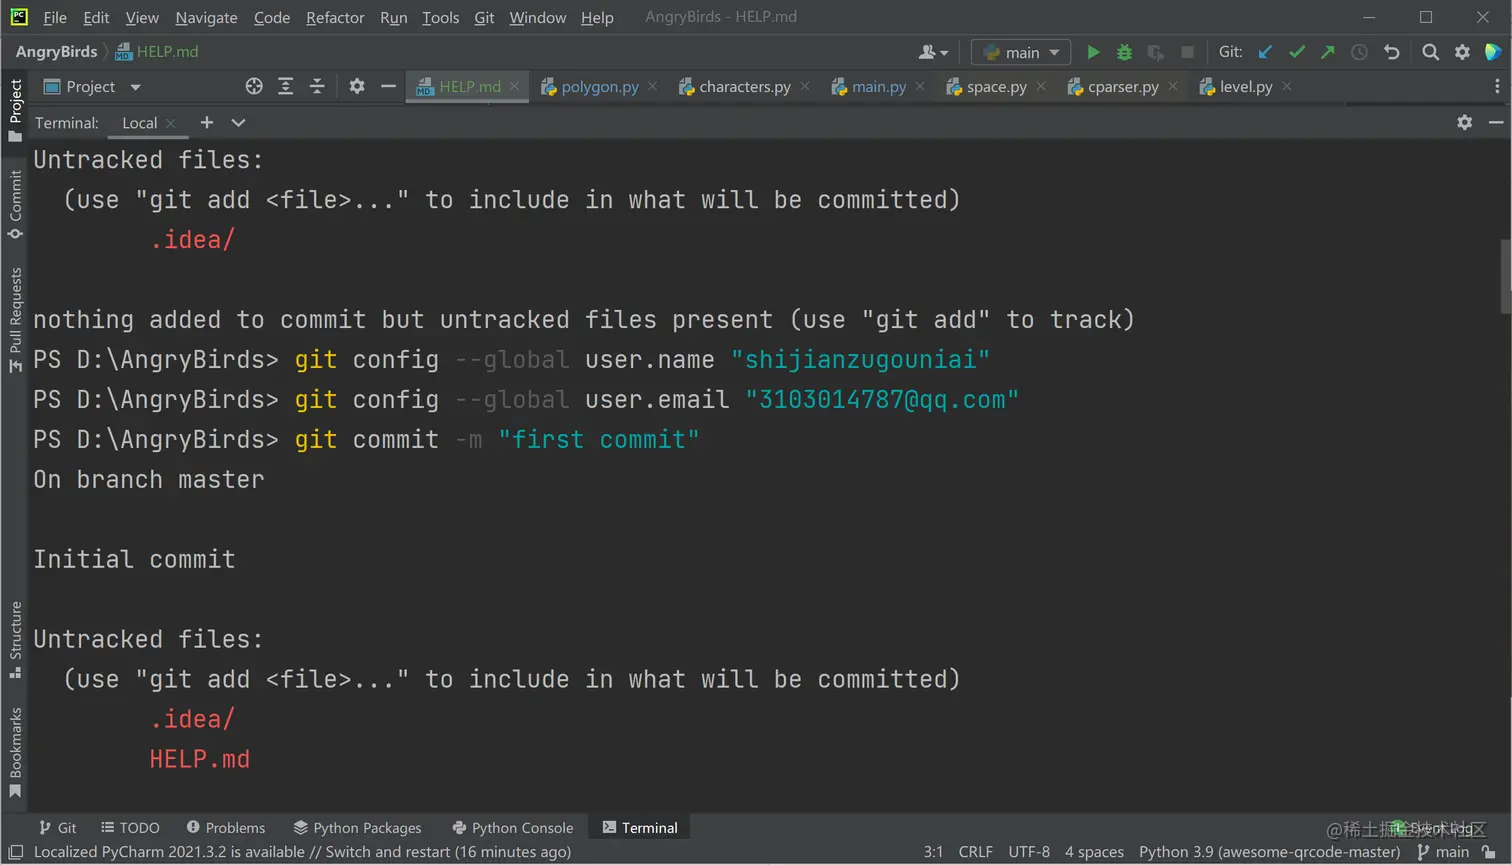The width and height of the screenshot is (1512, 865).
Task: Click the Select Opened File target icon
Action: click(x=254, y=87)
